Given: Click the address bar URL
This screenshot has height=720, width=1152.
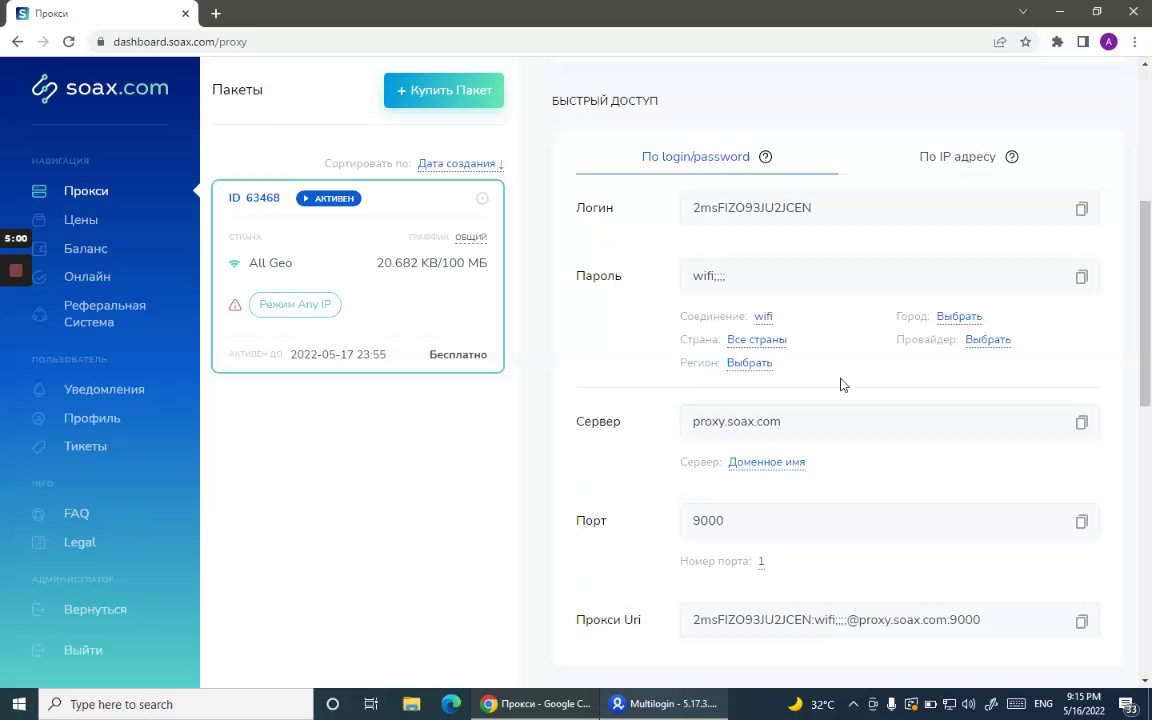Looking at the screenshot, I should [x=180, y=42].
